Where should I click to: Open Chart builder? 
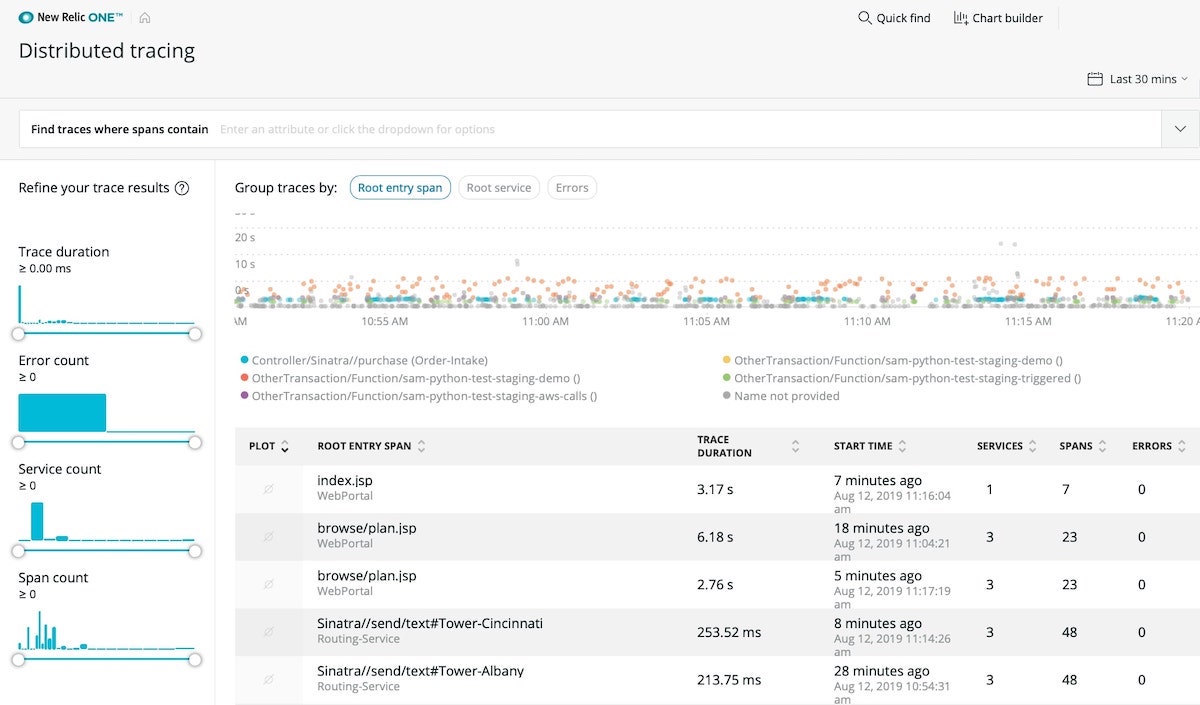[998, 18]
